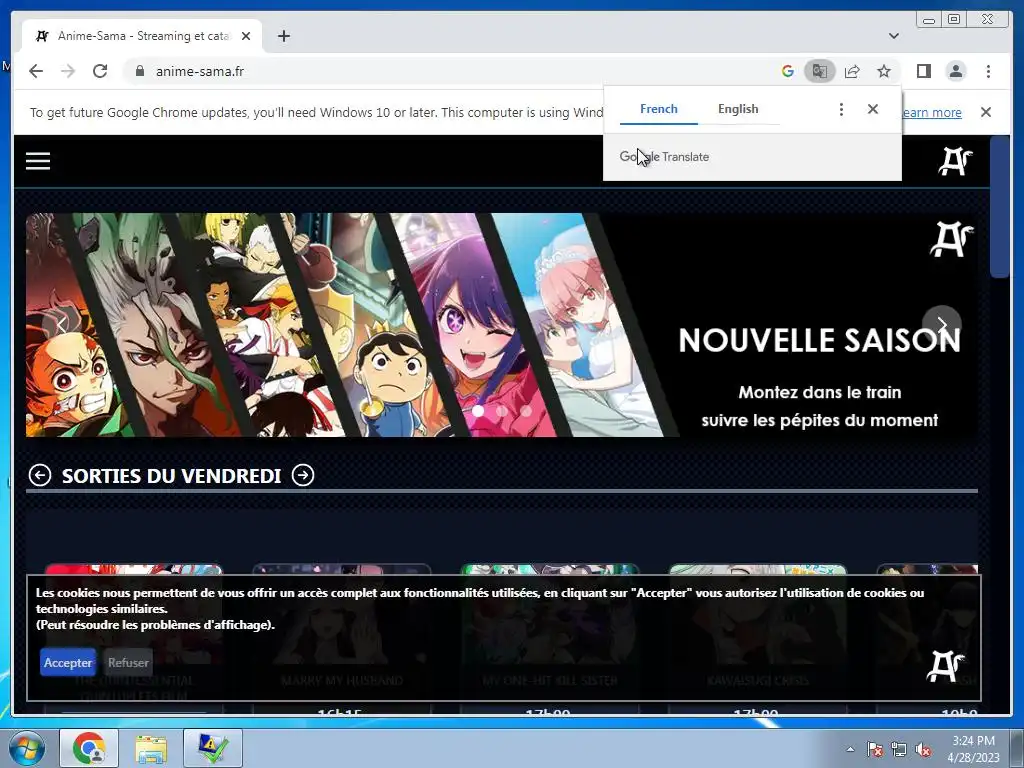The width and height of the screenshot is (1024, 768).
Task: Open the Windows Start menu
Action: pos(27,748)
